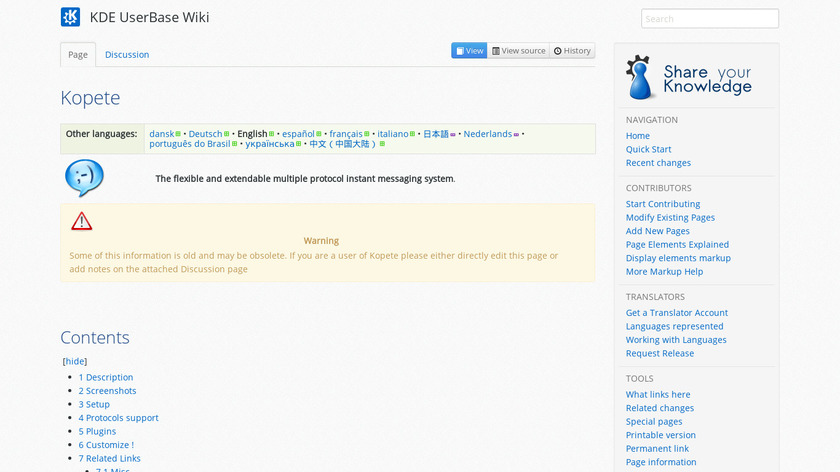Viewport: 840px width, 472px height.
Task: Open Modify Existing Pages link
Action: [670, 217]
